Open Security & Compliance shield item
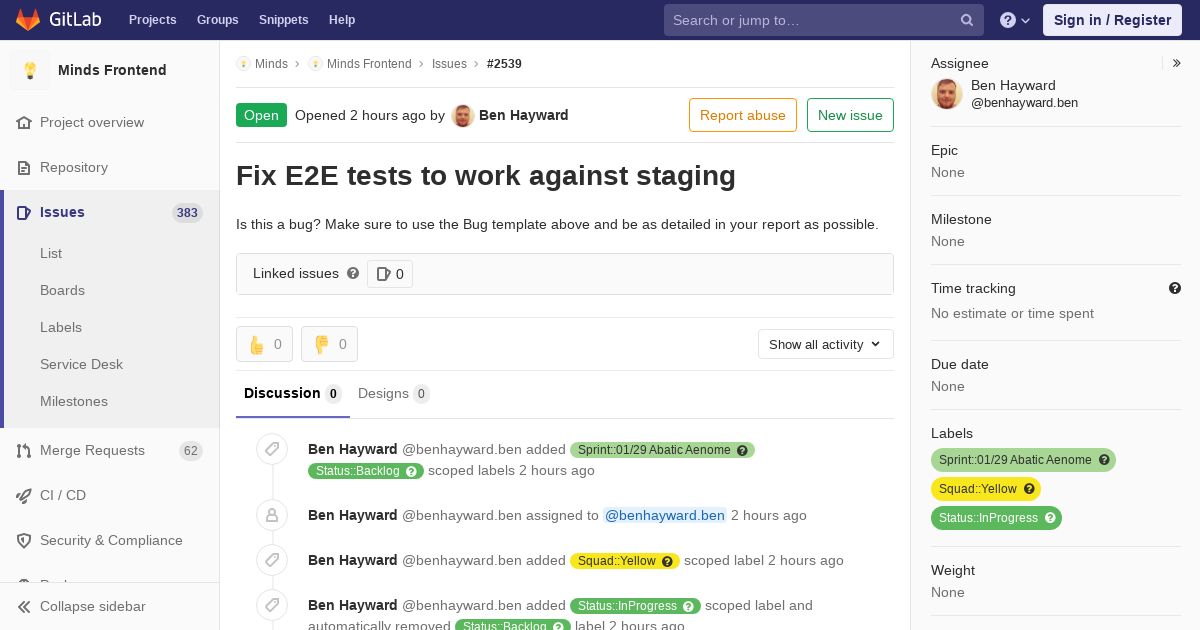The height and width of the screenshot is (630, 1200). [x=110, y=540]
